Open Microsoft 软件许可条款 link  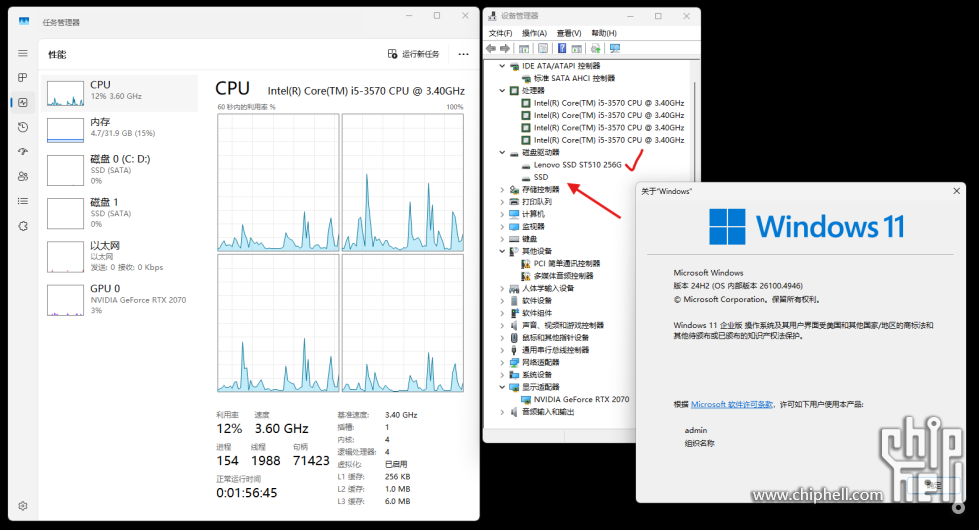[x=732, y=405]
